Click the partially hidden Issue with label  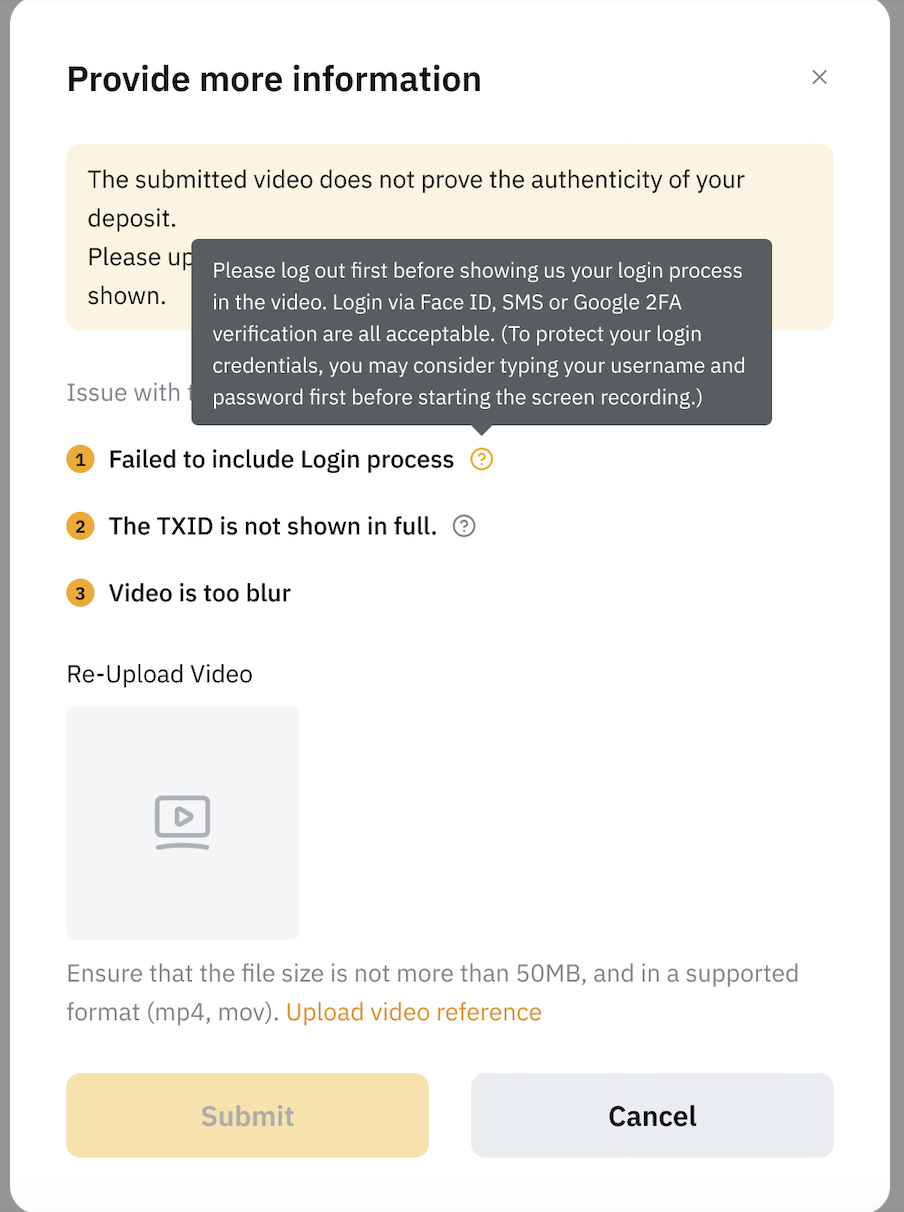pos(124,393)
